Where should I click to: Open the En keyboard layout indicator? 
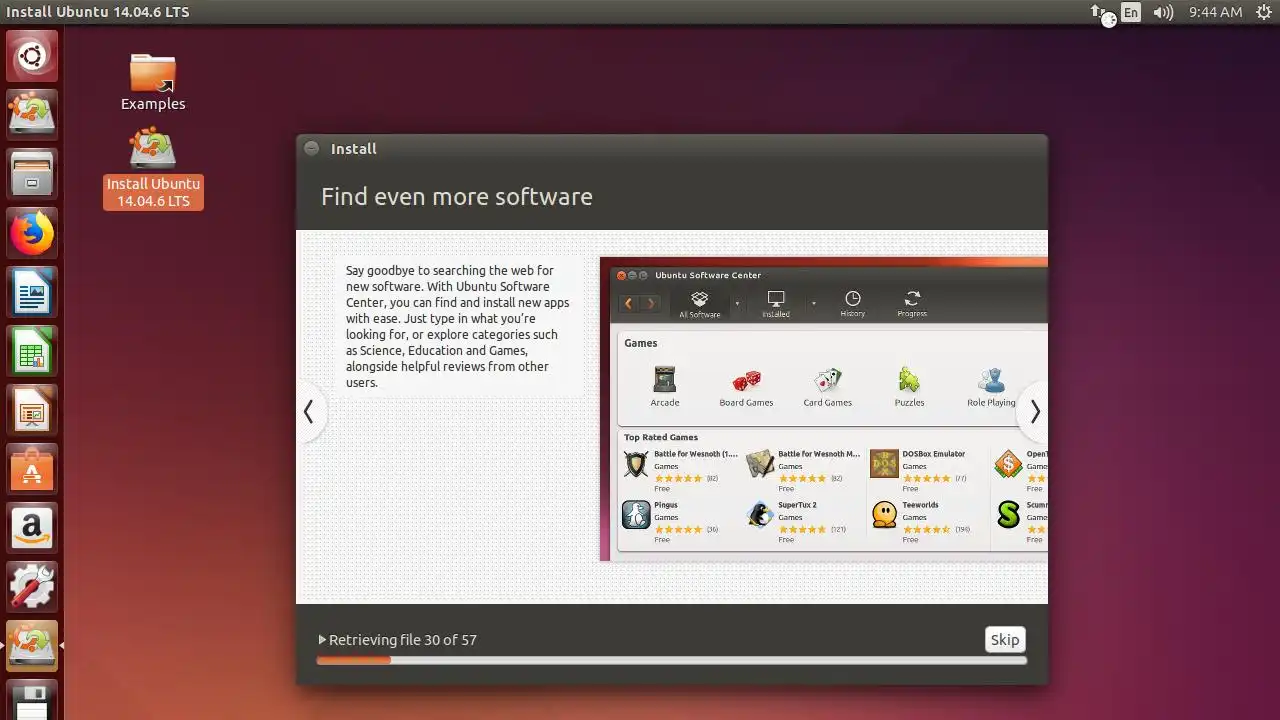tap(1131, 12)
